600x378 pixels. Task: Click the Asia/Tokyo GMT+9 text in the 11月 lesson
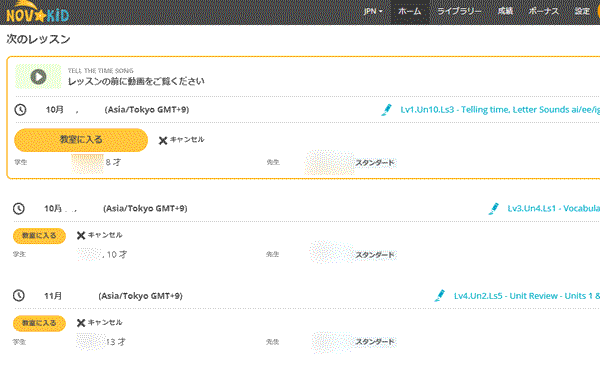click(140, 296)
